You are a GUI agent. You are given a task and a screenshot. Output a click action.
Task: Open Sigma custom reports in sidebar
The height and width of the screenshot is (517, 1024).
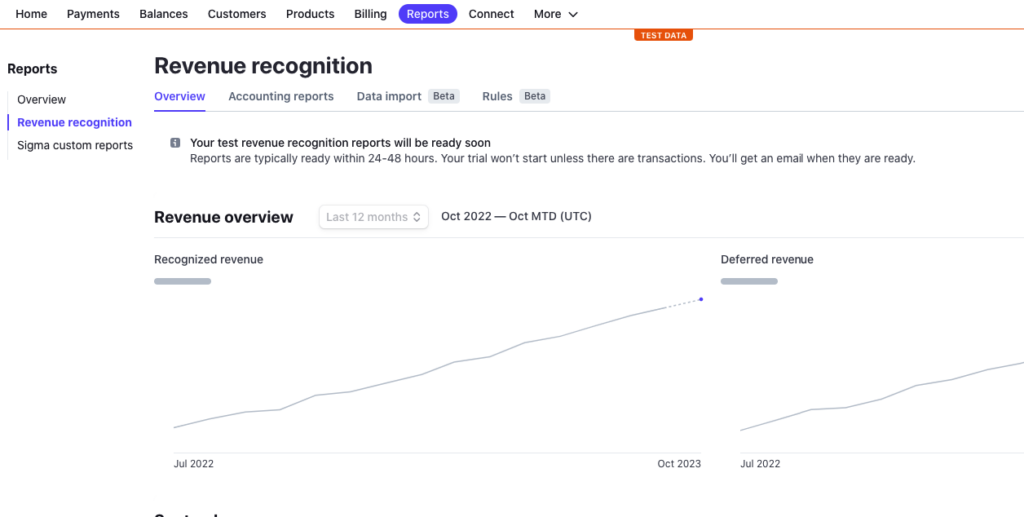point(75,145)
